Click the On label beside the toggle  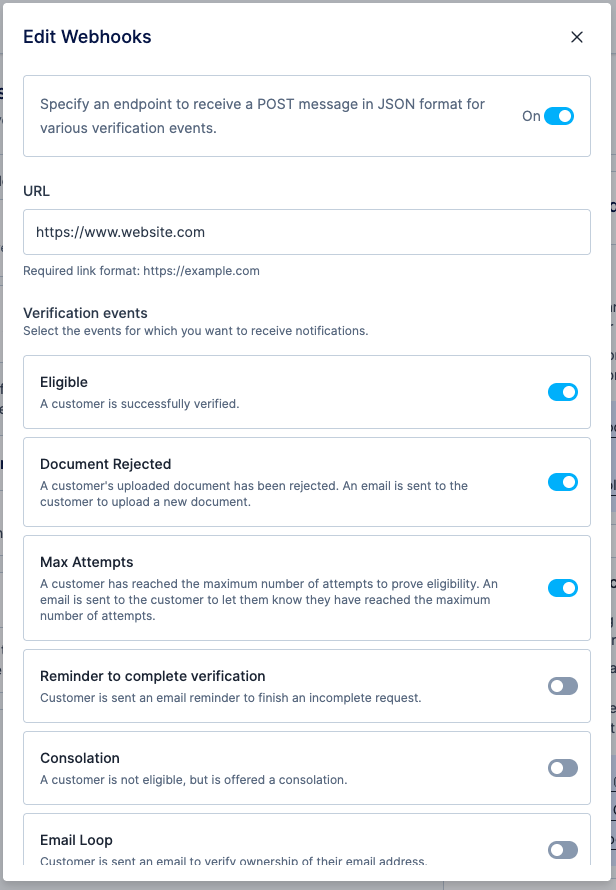click(531, 116)
